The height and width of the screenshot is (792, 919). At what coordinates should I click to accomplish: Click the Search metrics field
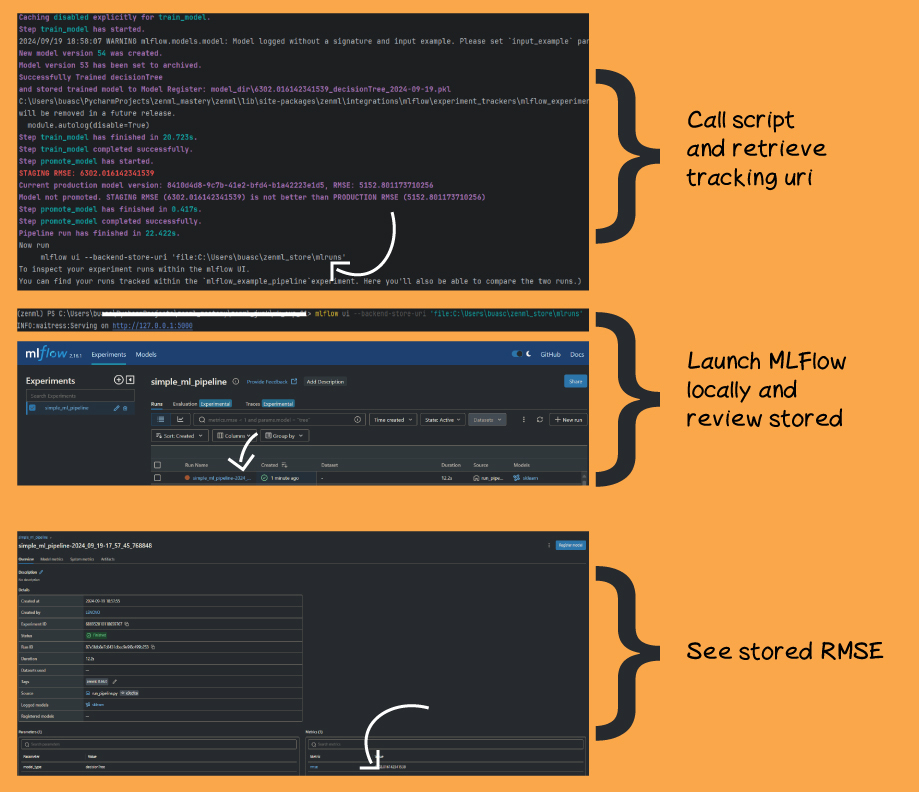click(446, 744)
